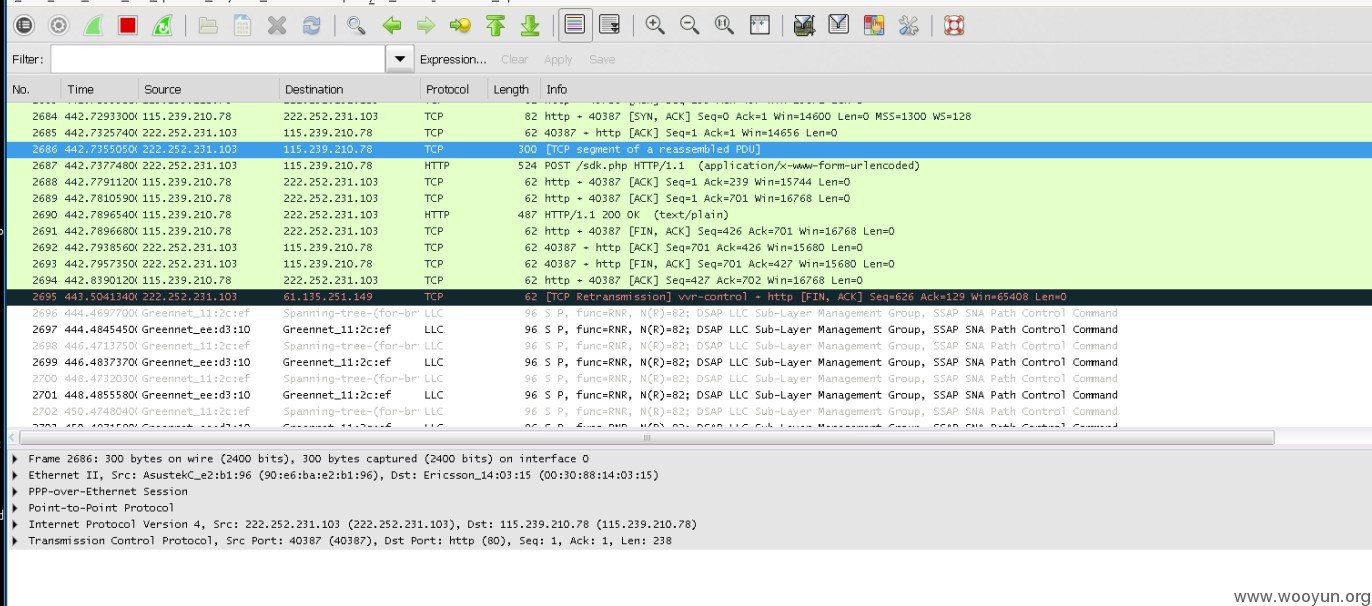This screenshot has width=1372, height=606.
Task: Restart the current capture
Action: coord(162,25)
